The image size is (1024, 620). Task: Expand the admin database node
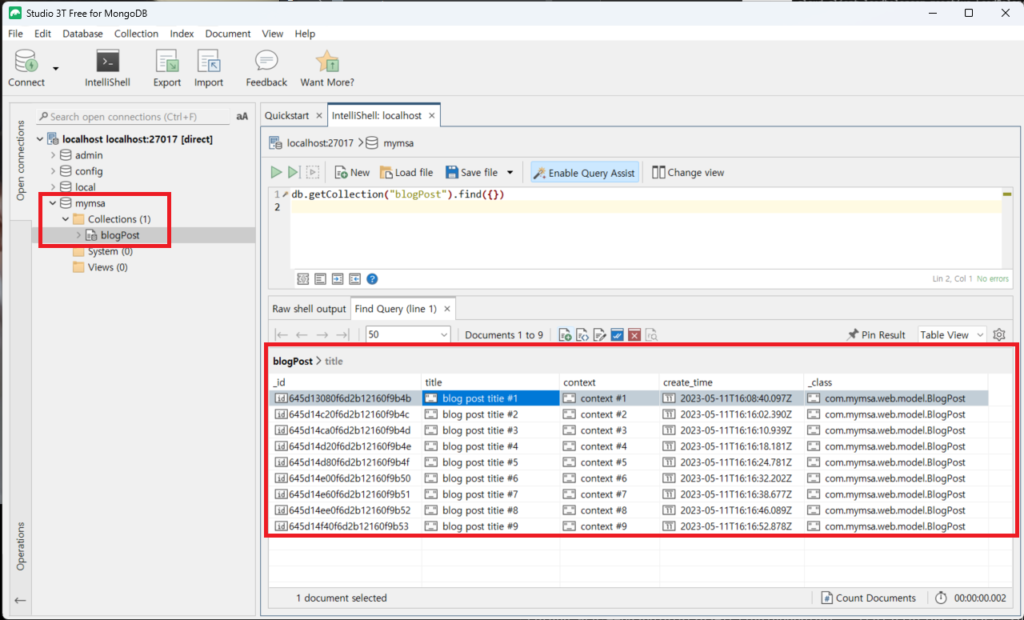53,155
